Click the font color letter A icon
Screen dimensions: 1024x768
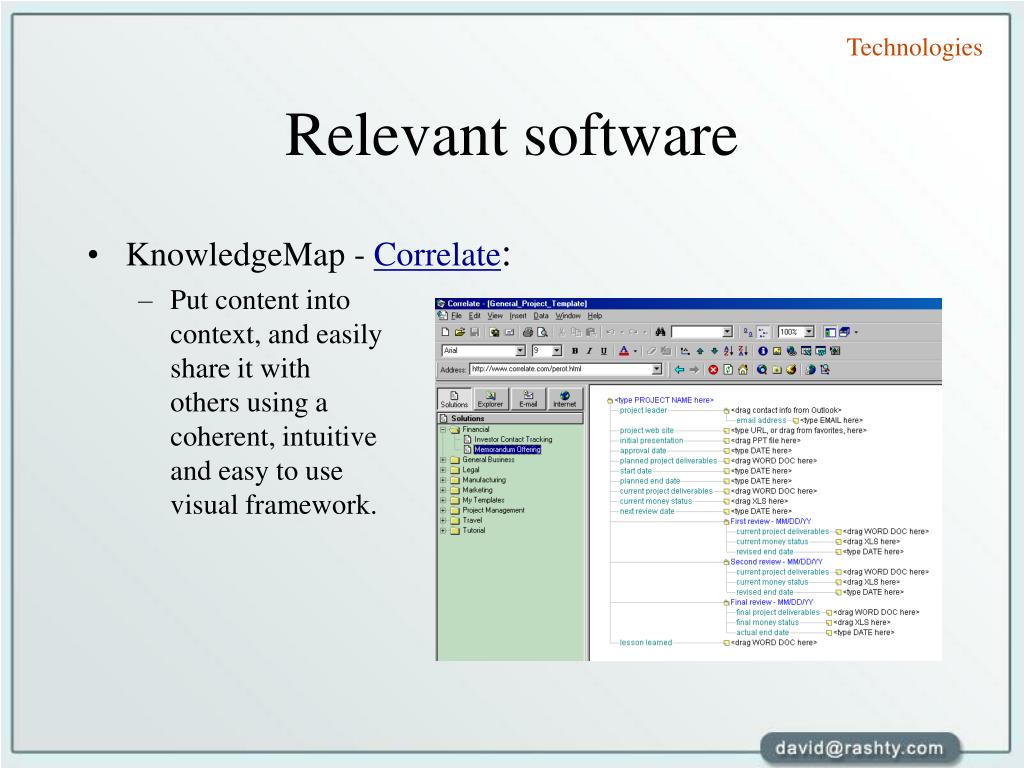tap(624, 351)
